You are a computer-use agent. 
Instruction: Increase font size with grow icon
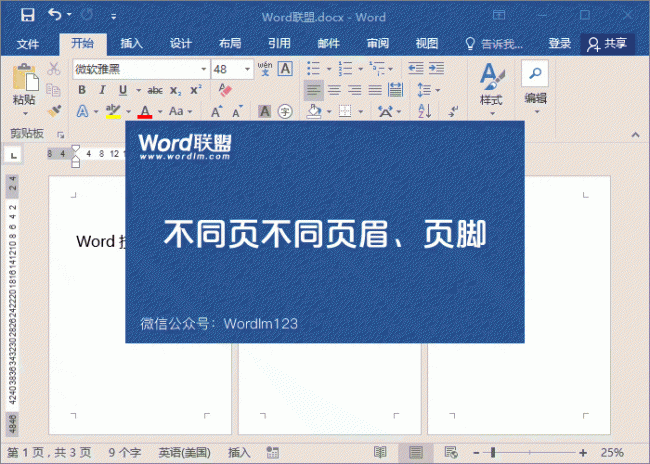[216, 111]
